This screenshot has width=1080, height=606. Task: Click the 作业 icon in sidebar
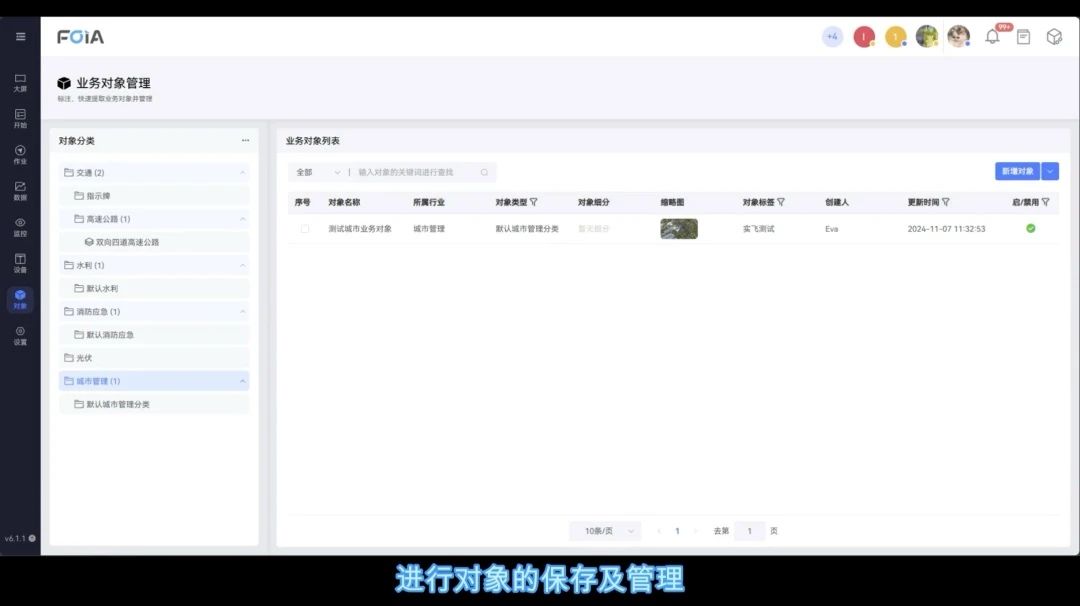(x=20, y=154)
